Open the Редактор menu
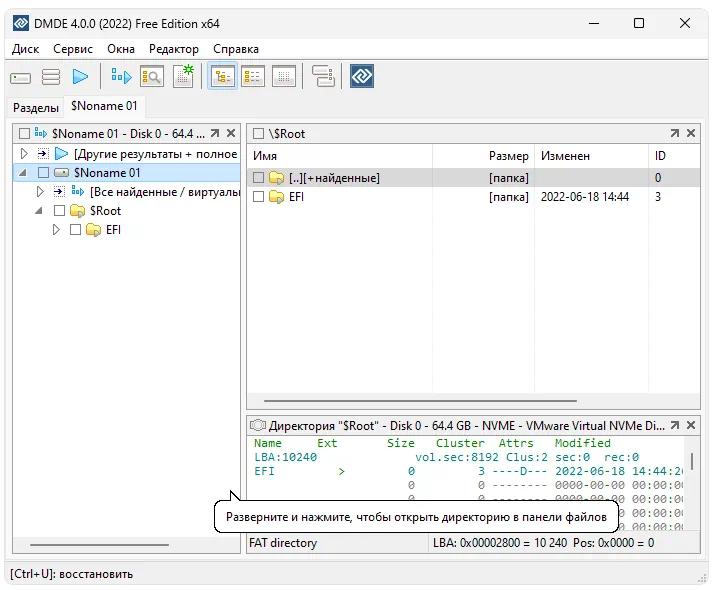Image resolution: width=716 pixels, height=590 pixels. pos(174,49)
